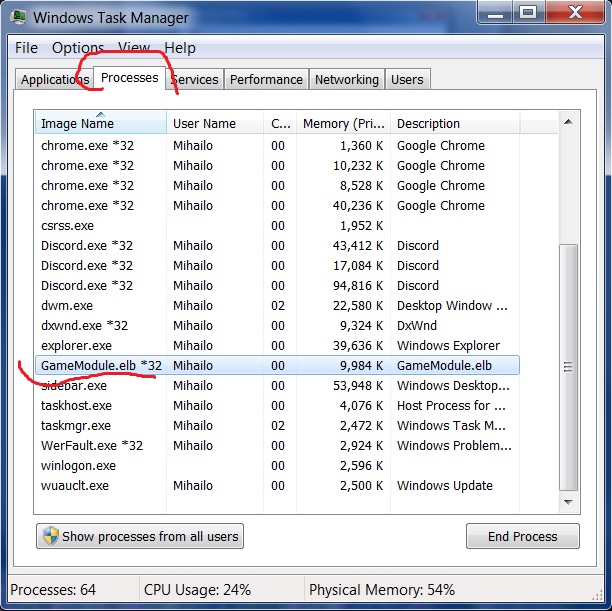
Task: Click the DxWnd description cell
Action: click(x=417, y=326)
